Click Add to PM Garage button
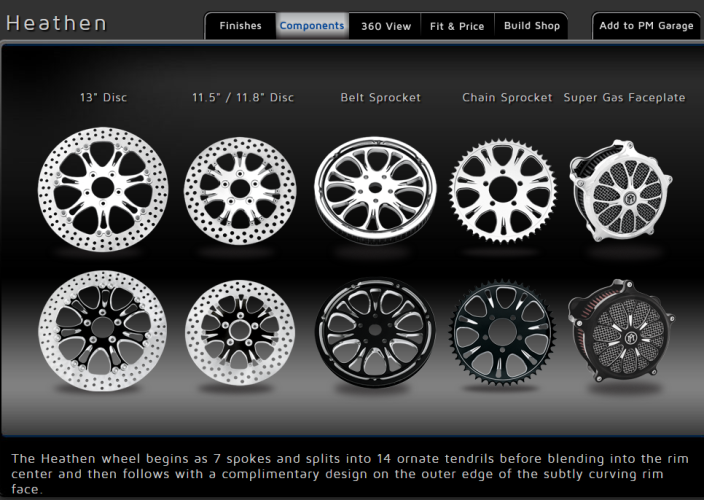 click(645, 26)
